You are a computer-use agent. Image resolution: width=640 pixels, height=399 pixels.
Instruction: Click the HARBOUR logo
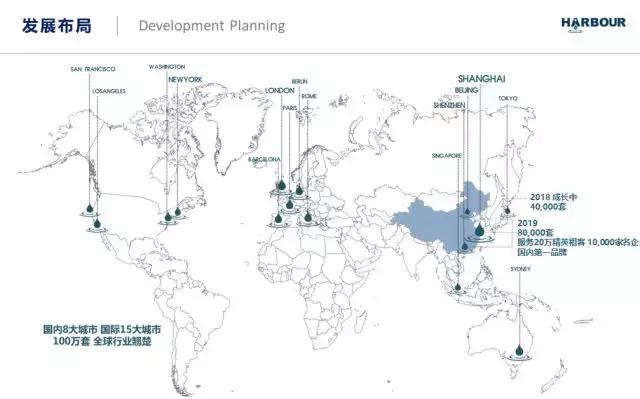click(x=593, y=24)
